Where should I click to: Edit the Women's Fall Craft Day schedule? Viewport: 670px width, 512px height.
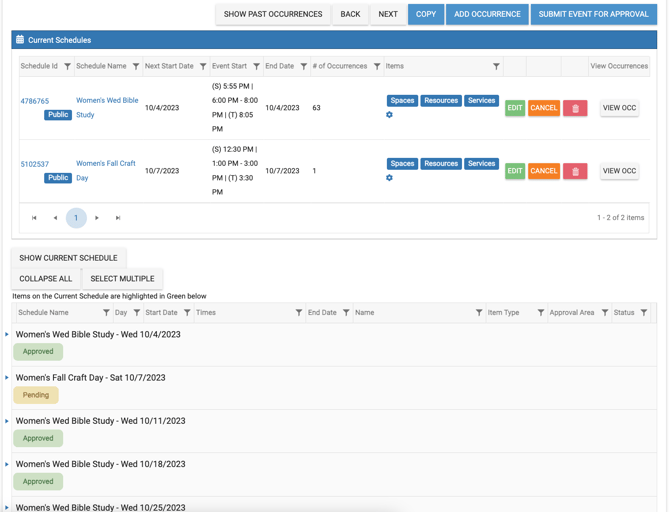(514, 171)
